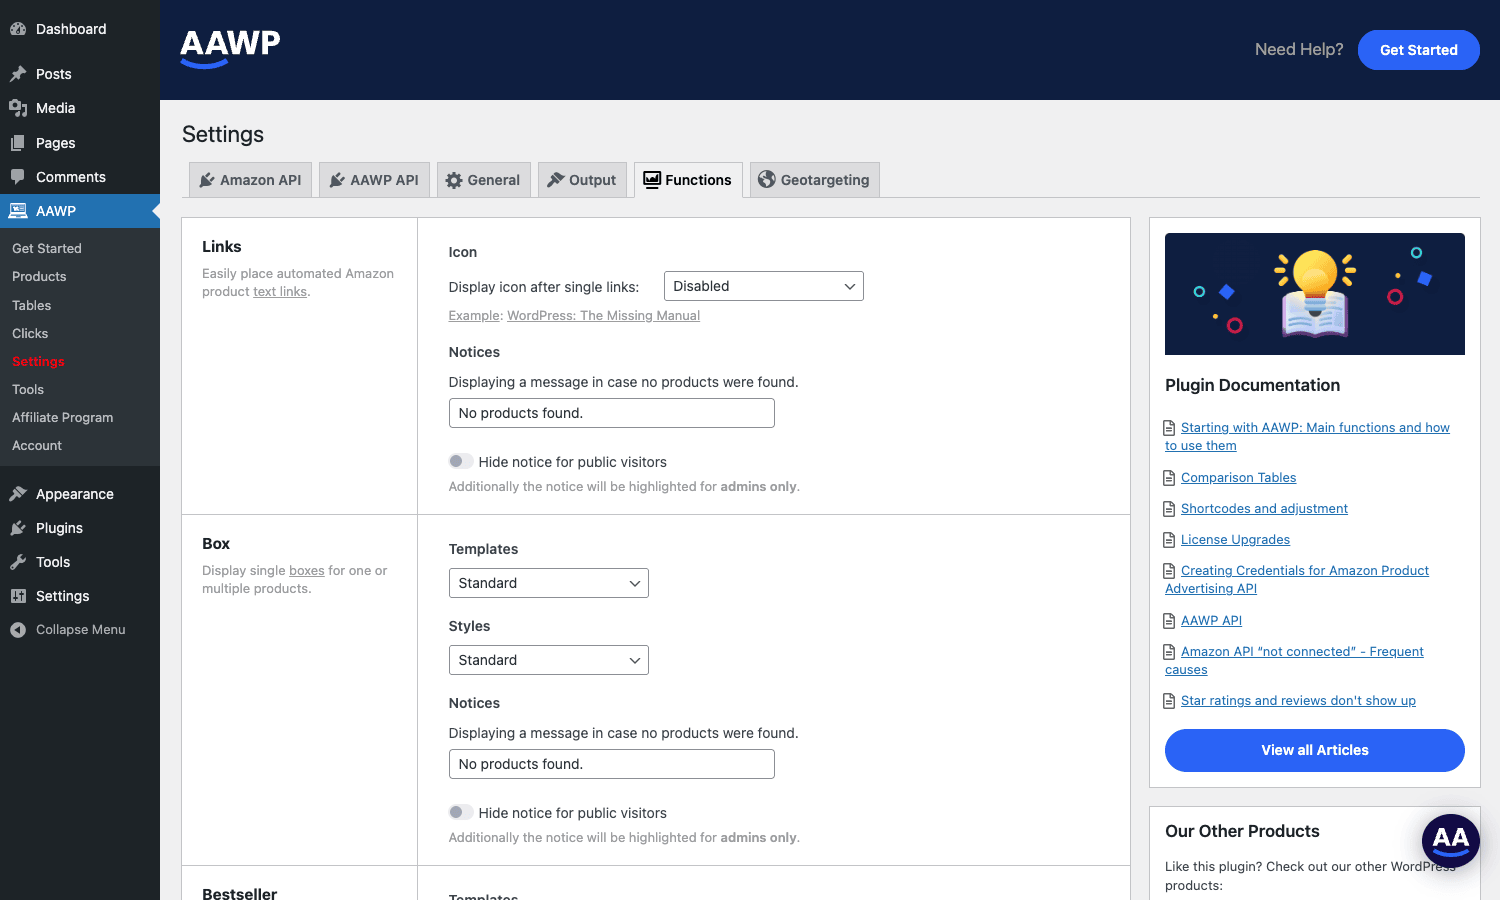Click the Need Help? text in header
The width and height of the screenshot is (1500, 900).
coord(1299,50)
